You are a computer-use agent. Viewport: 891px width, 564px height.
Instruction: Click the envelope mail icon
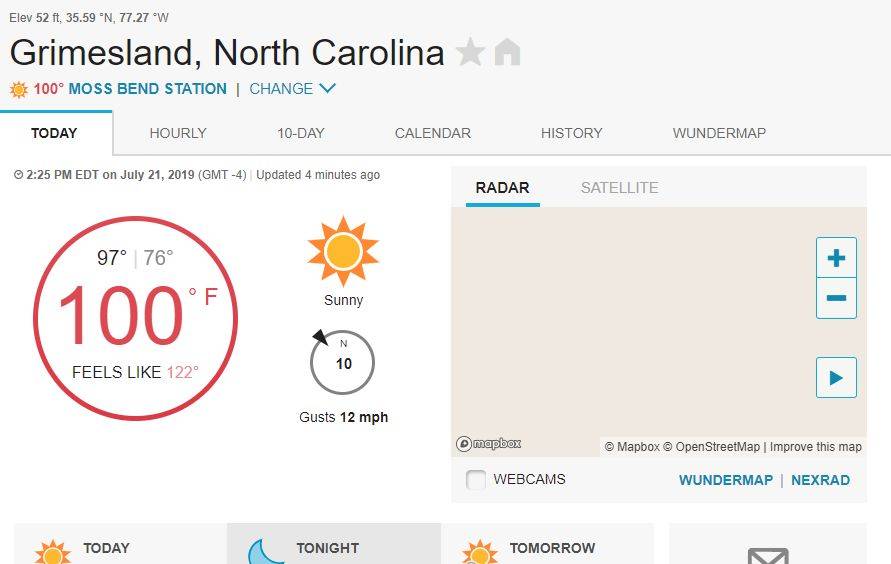click(x=767, y=555)
